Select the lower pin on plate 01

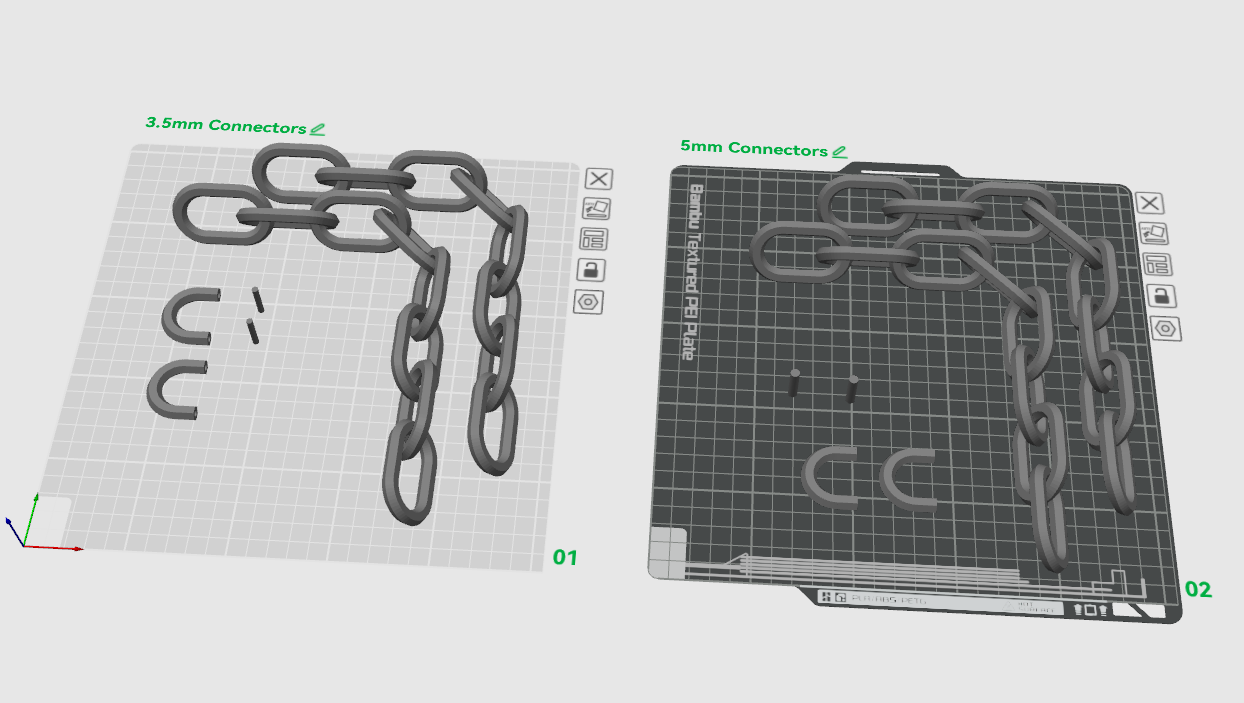(252, 331)
